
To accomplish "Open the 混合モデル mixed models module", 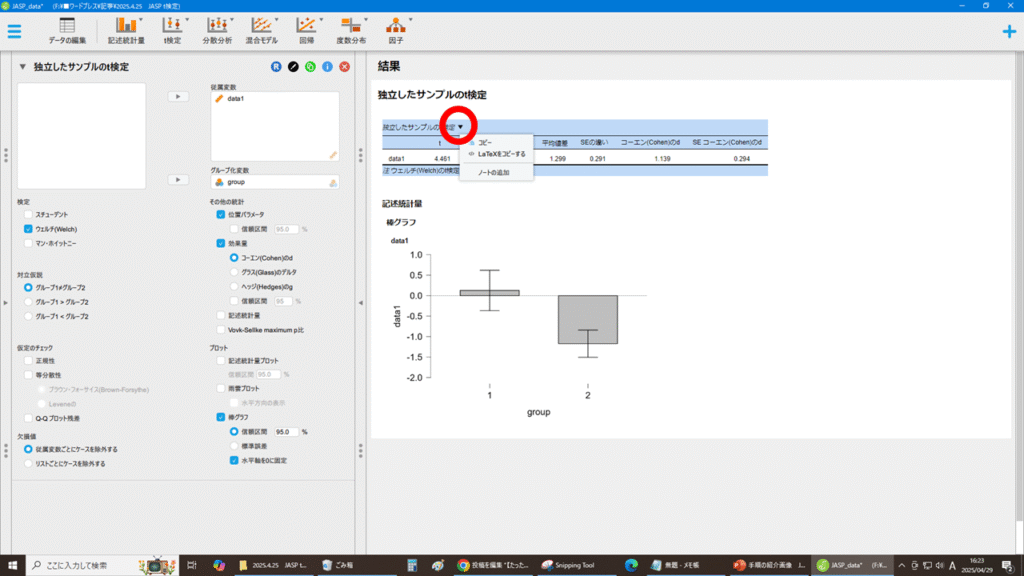I will (x=261, y=31).
